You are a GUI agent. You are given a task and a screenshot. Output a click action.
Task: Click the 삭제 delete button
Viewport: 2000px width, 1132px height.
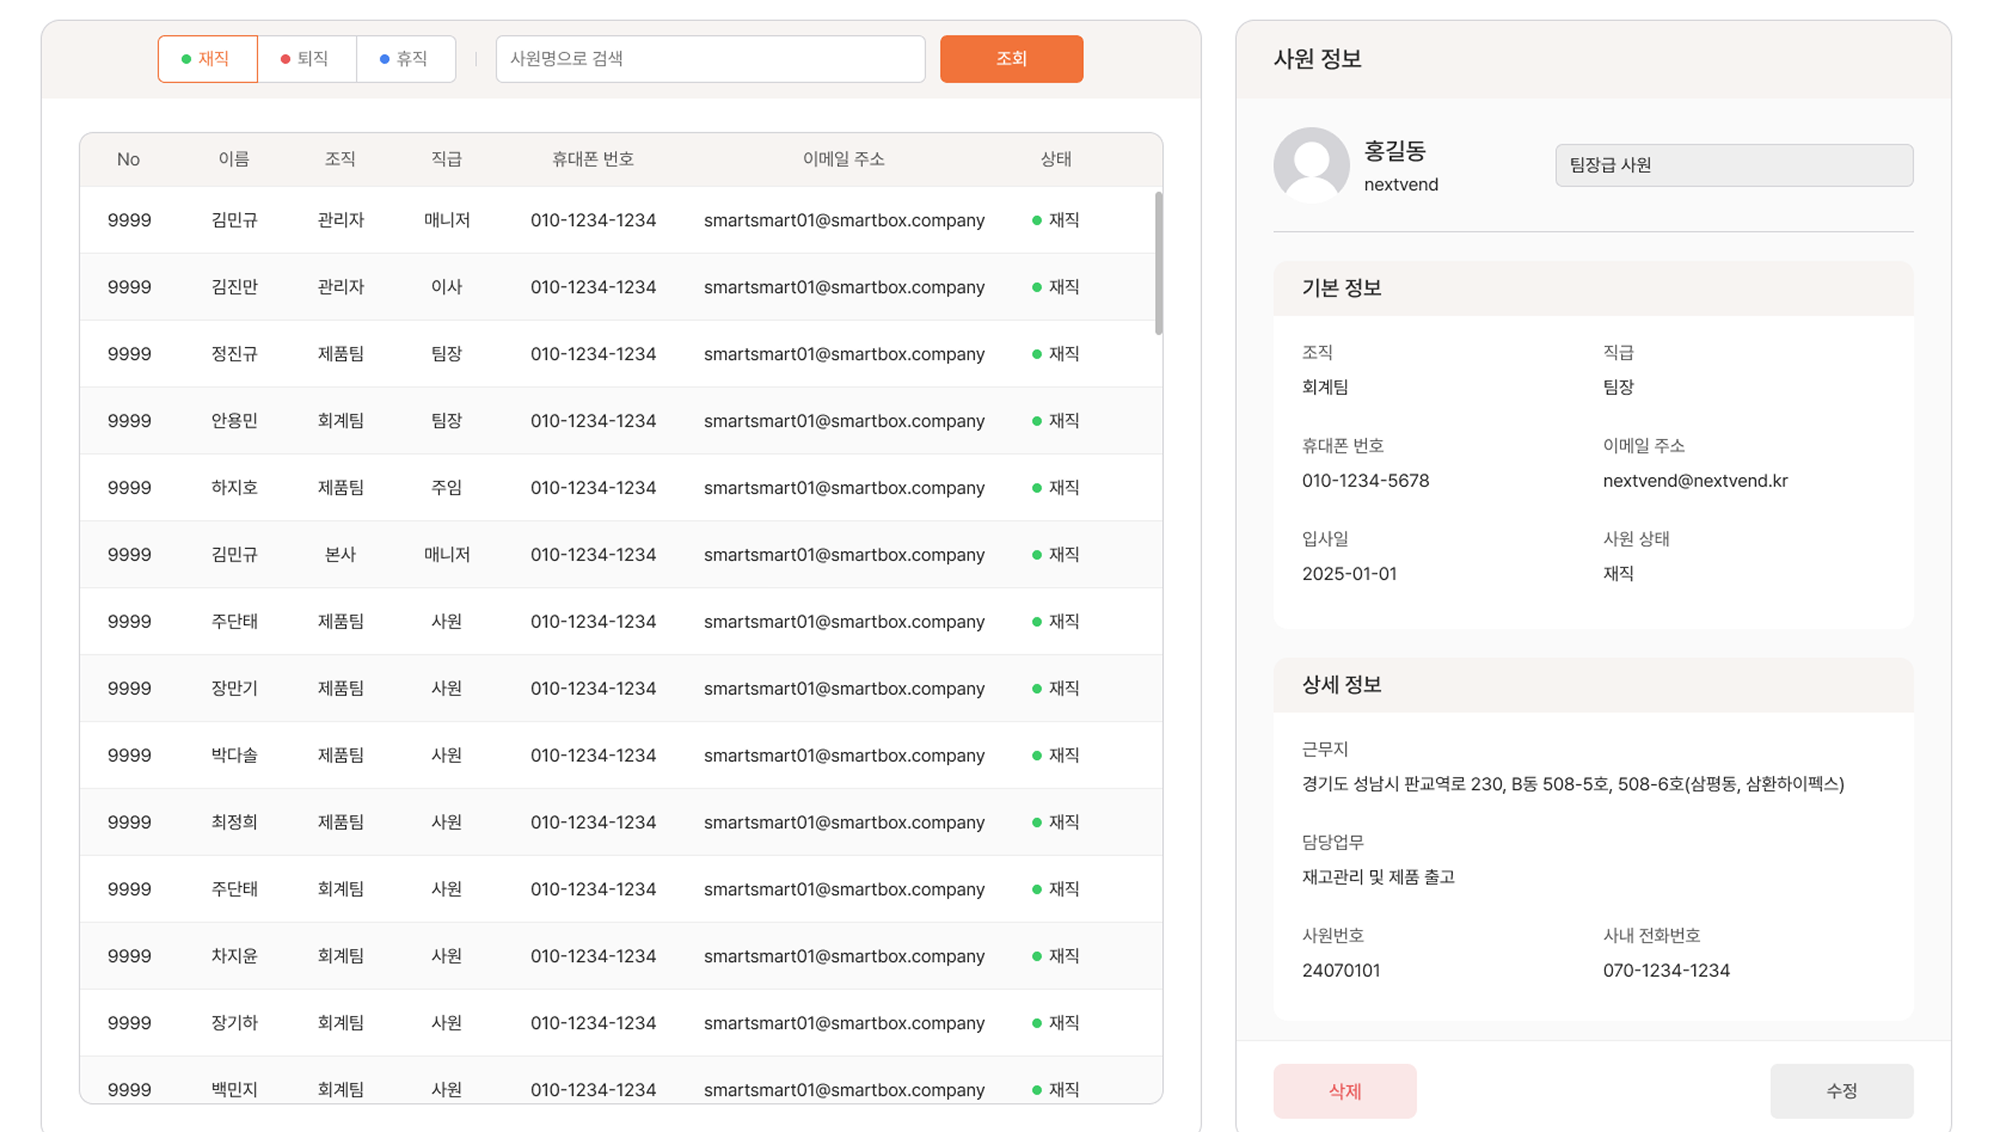pyautogui.click(x=1344, y=1091)
